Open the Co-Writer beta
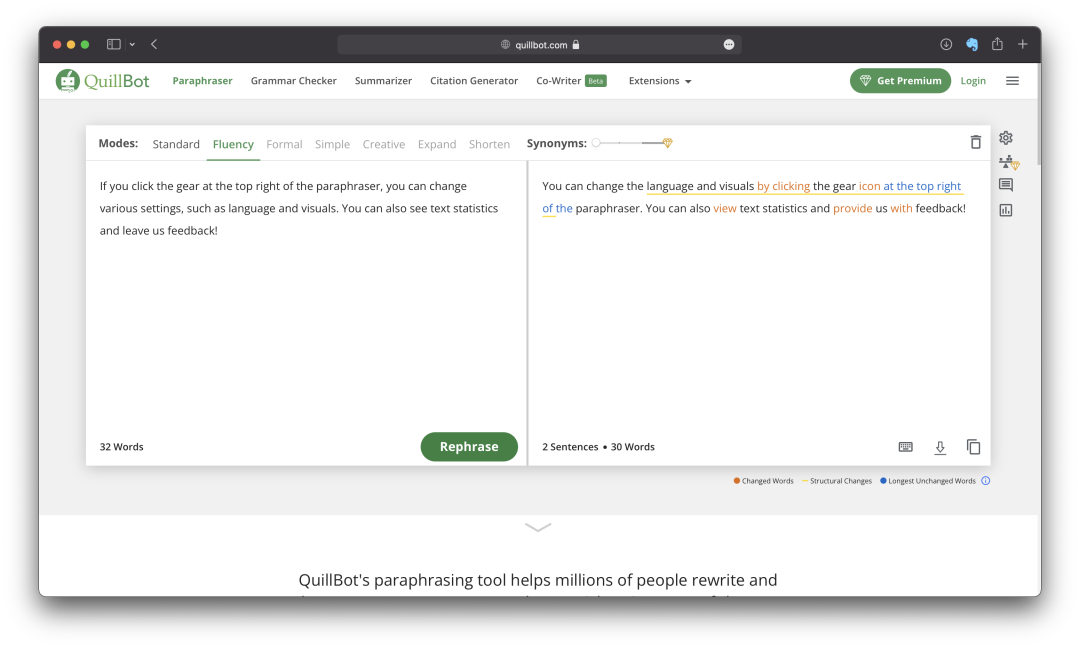The image size is (1080, 648). tap(571, 81)
